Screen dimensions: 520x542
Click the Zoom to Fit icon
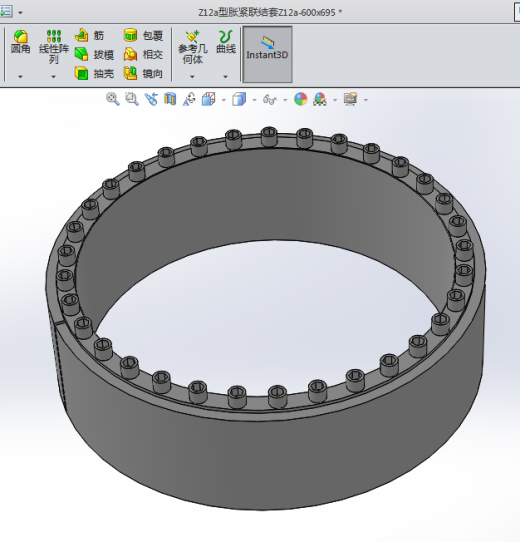[113, 99]
